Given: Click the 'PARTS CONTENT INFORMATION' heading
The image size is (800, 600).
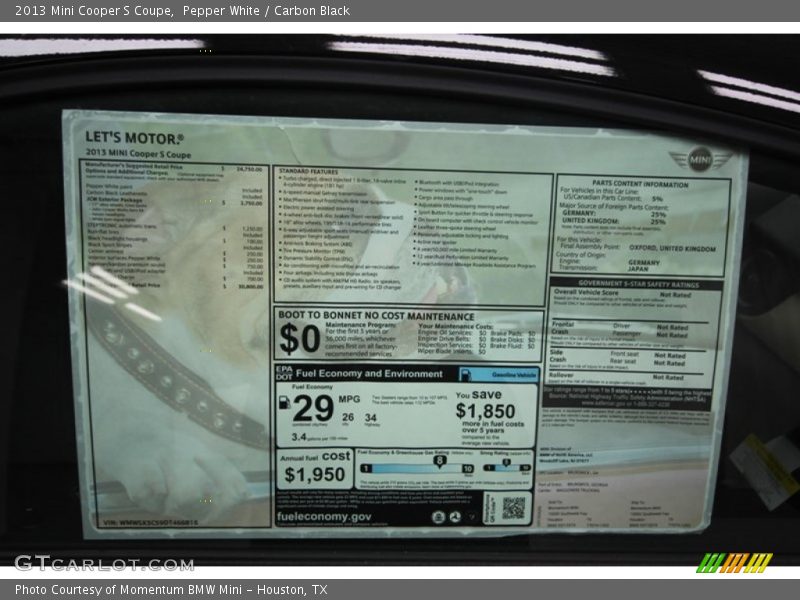Looking at the screenshot, I should (640, 184).
